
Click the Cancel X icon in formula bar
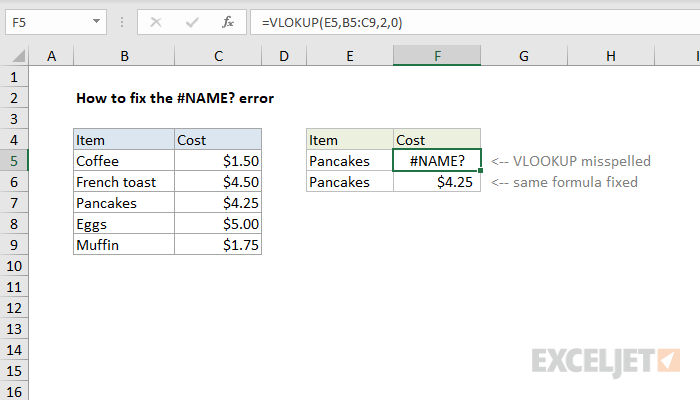click(156, 22)
